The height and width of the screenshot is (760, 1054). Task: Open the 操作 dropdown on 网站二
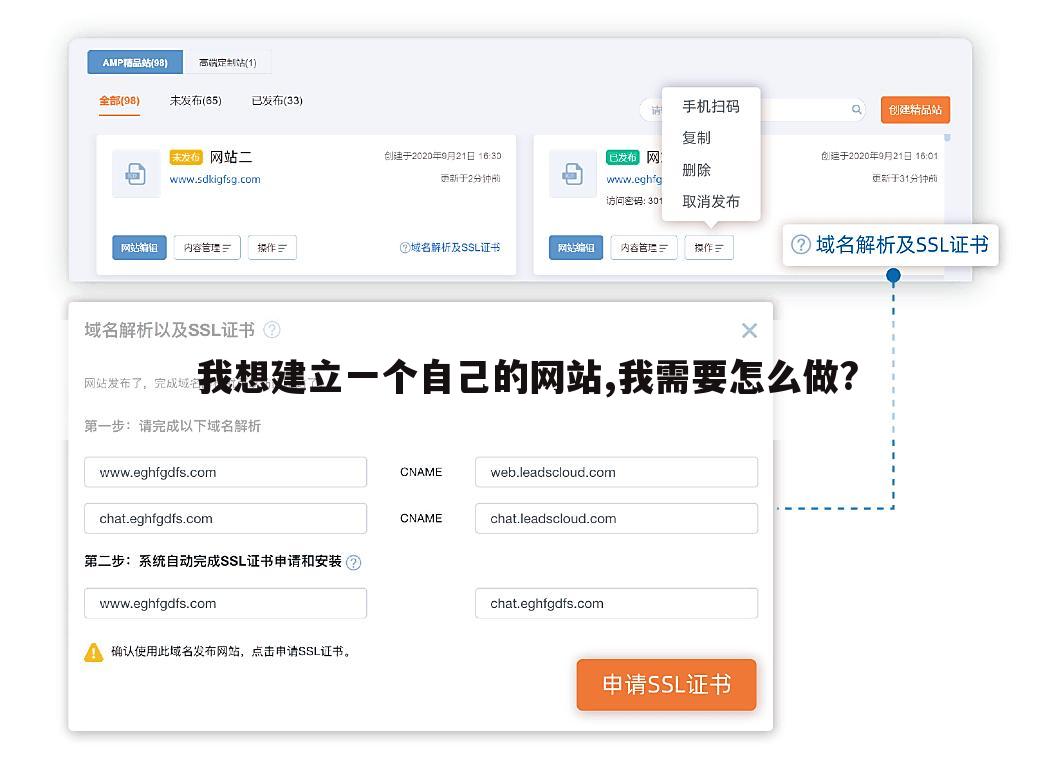[272, 247]
